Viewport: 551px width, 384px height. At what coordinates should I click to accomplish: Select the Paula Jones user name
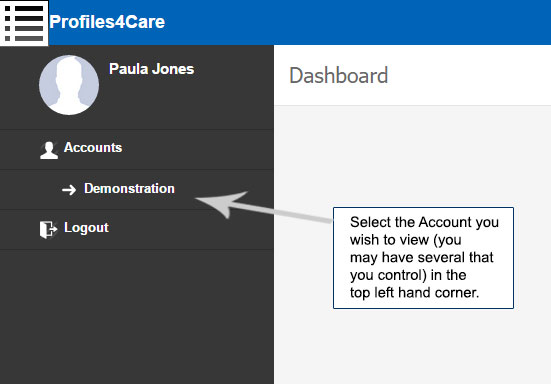[x=151, y=69]
